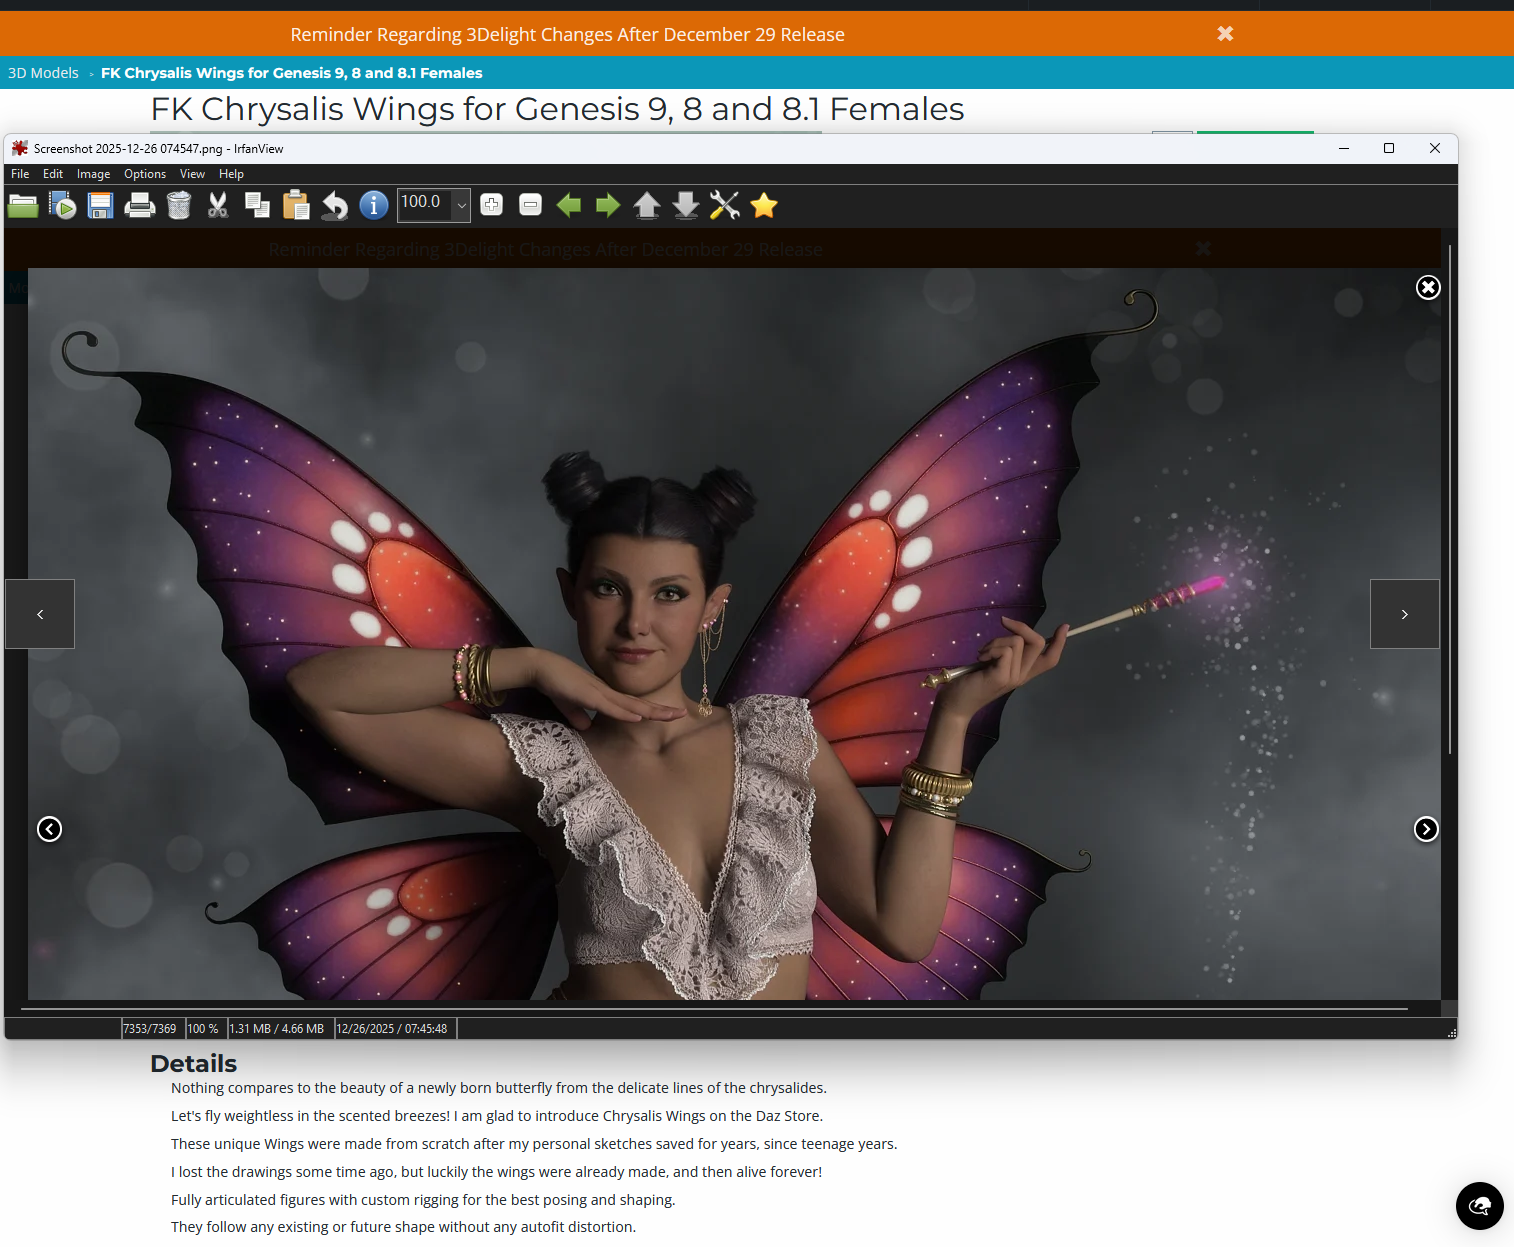The width and height of the screenshot is (1514, 1247).
Task: Click the yellow star favorites icon
Action: (x=764, y=206)
